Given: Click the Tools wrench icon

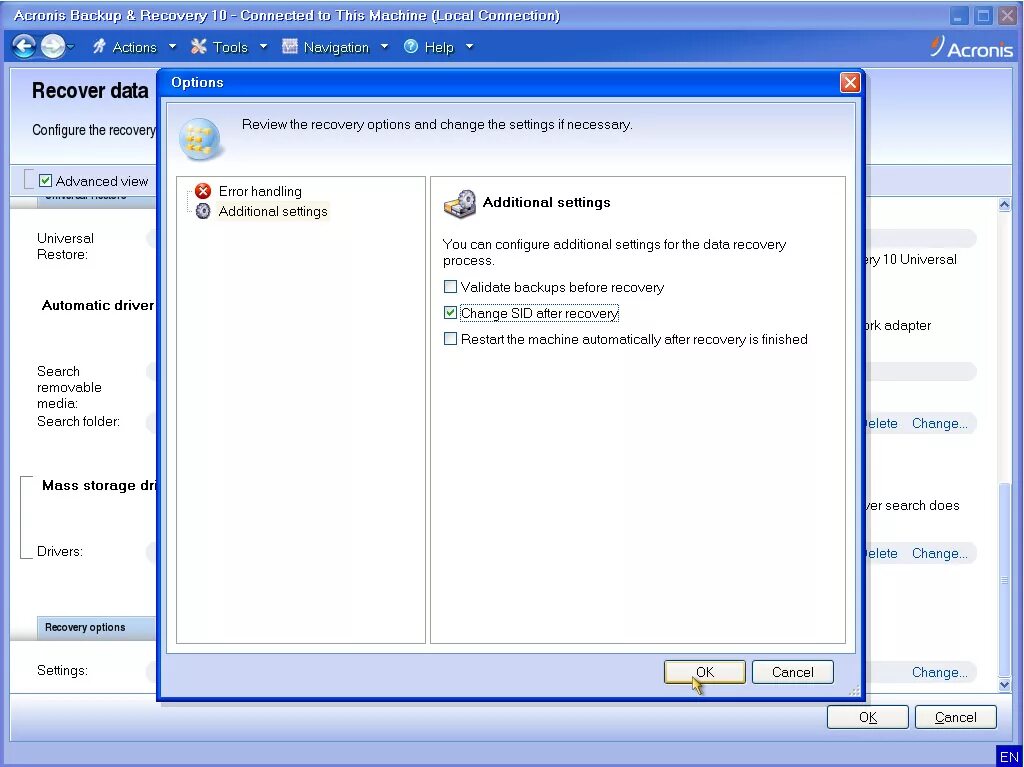Looking at the screenshot, I should coord(199,46).
